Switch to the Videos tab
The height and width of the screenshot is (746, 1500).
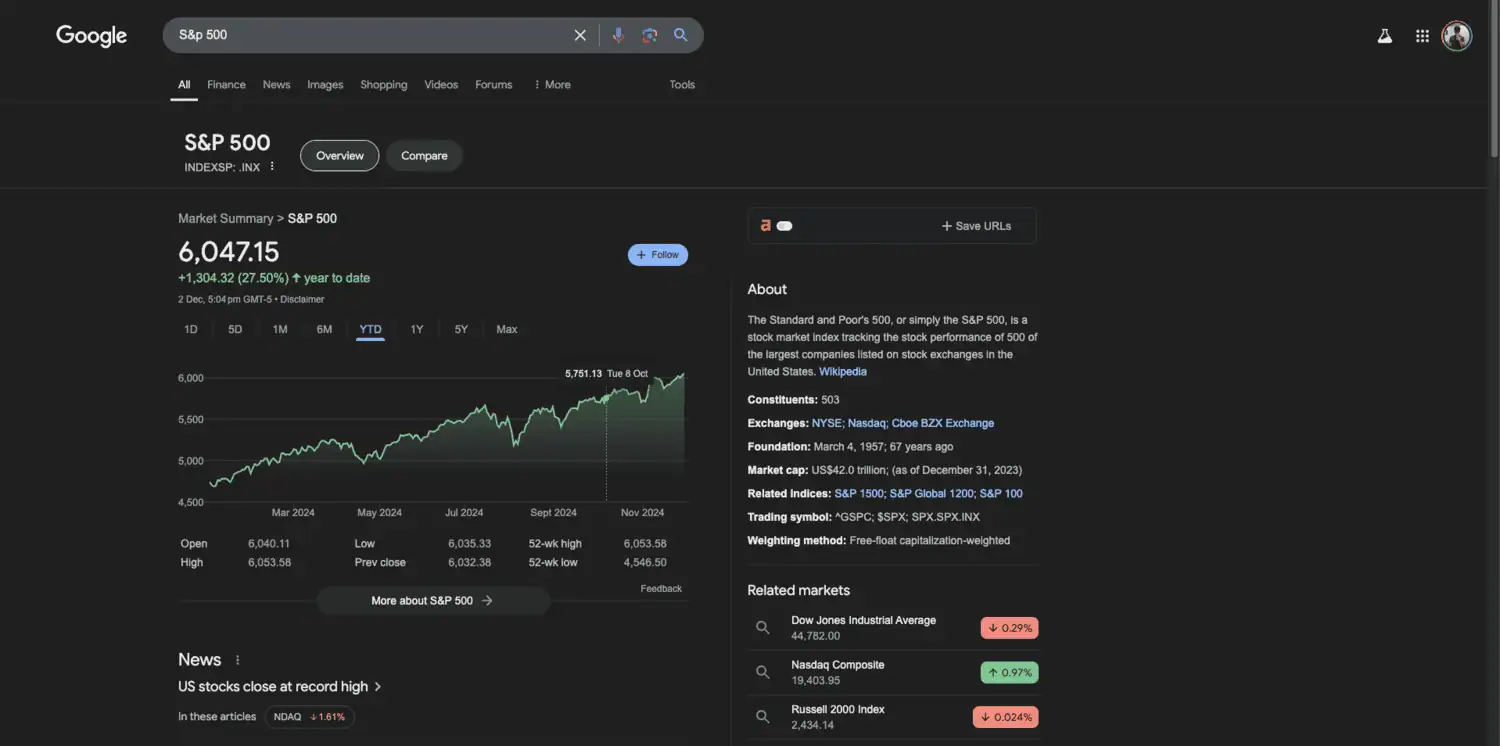click(441, 85)
